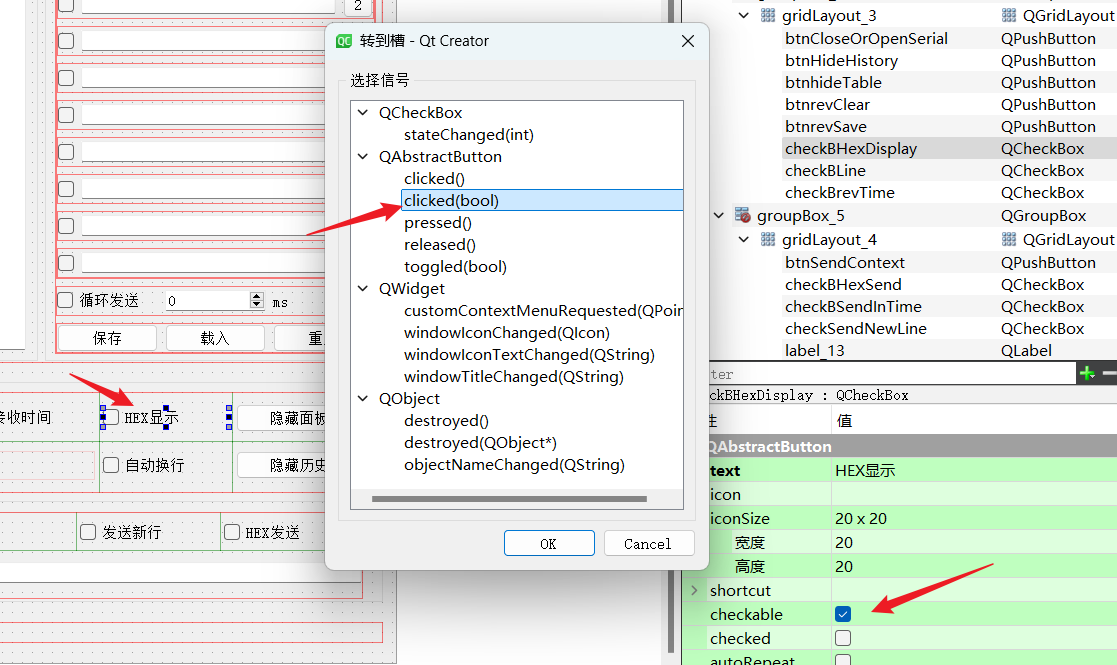Confirm the signal selection with OK
The height and width of the screenshot is (665, 1117).
(x=548, y=543)
